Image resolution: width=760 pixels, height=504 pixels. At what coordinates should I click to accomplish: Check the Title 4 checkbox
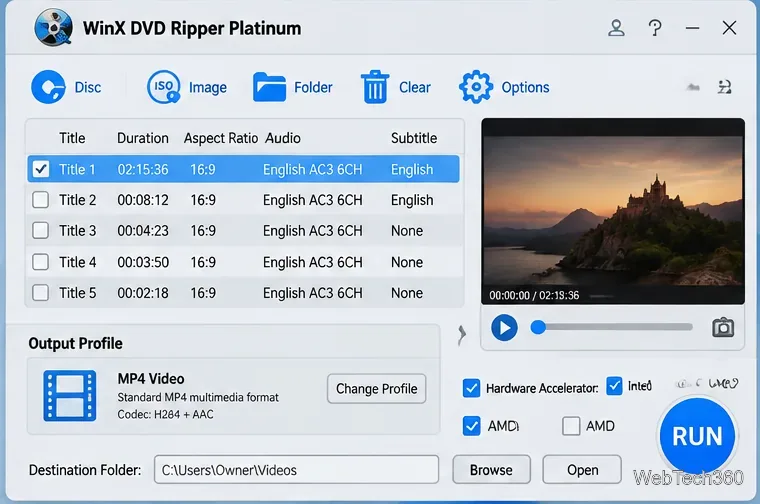pos(40,262)
